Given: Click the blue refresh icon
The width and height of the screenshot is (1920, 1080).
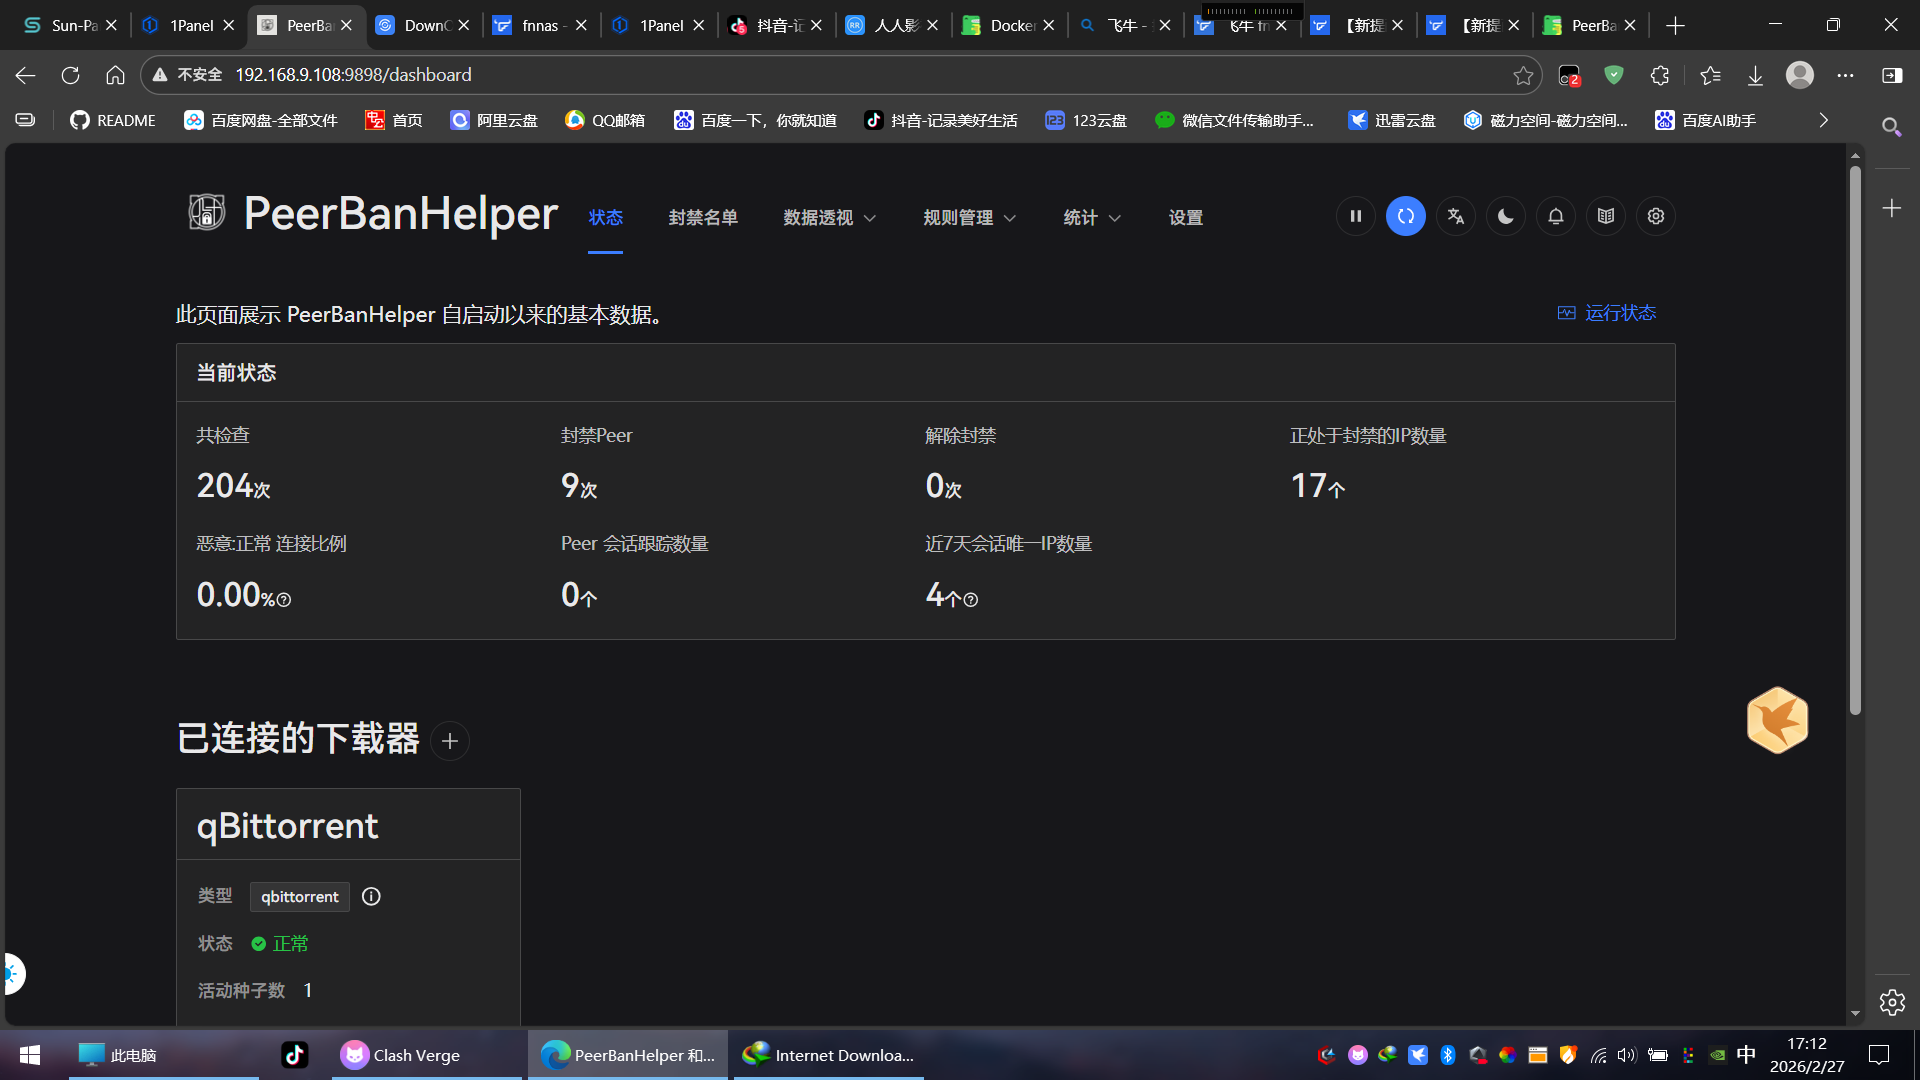Looking at the screenshot, I should pos(1405,216).
